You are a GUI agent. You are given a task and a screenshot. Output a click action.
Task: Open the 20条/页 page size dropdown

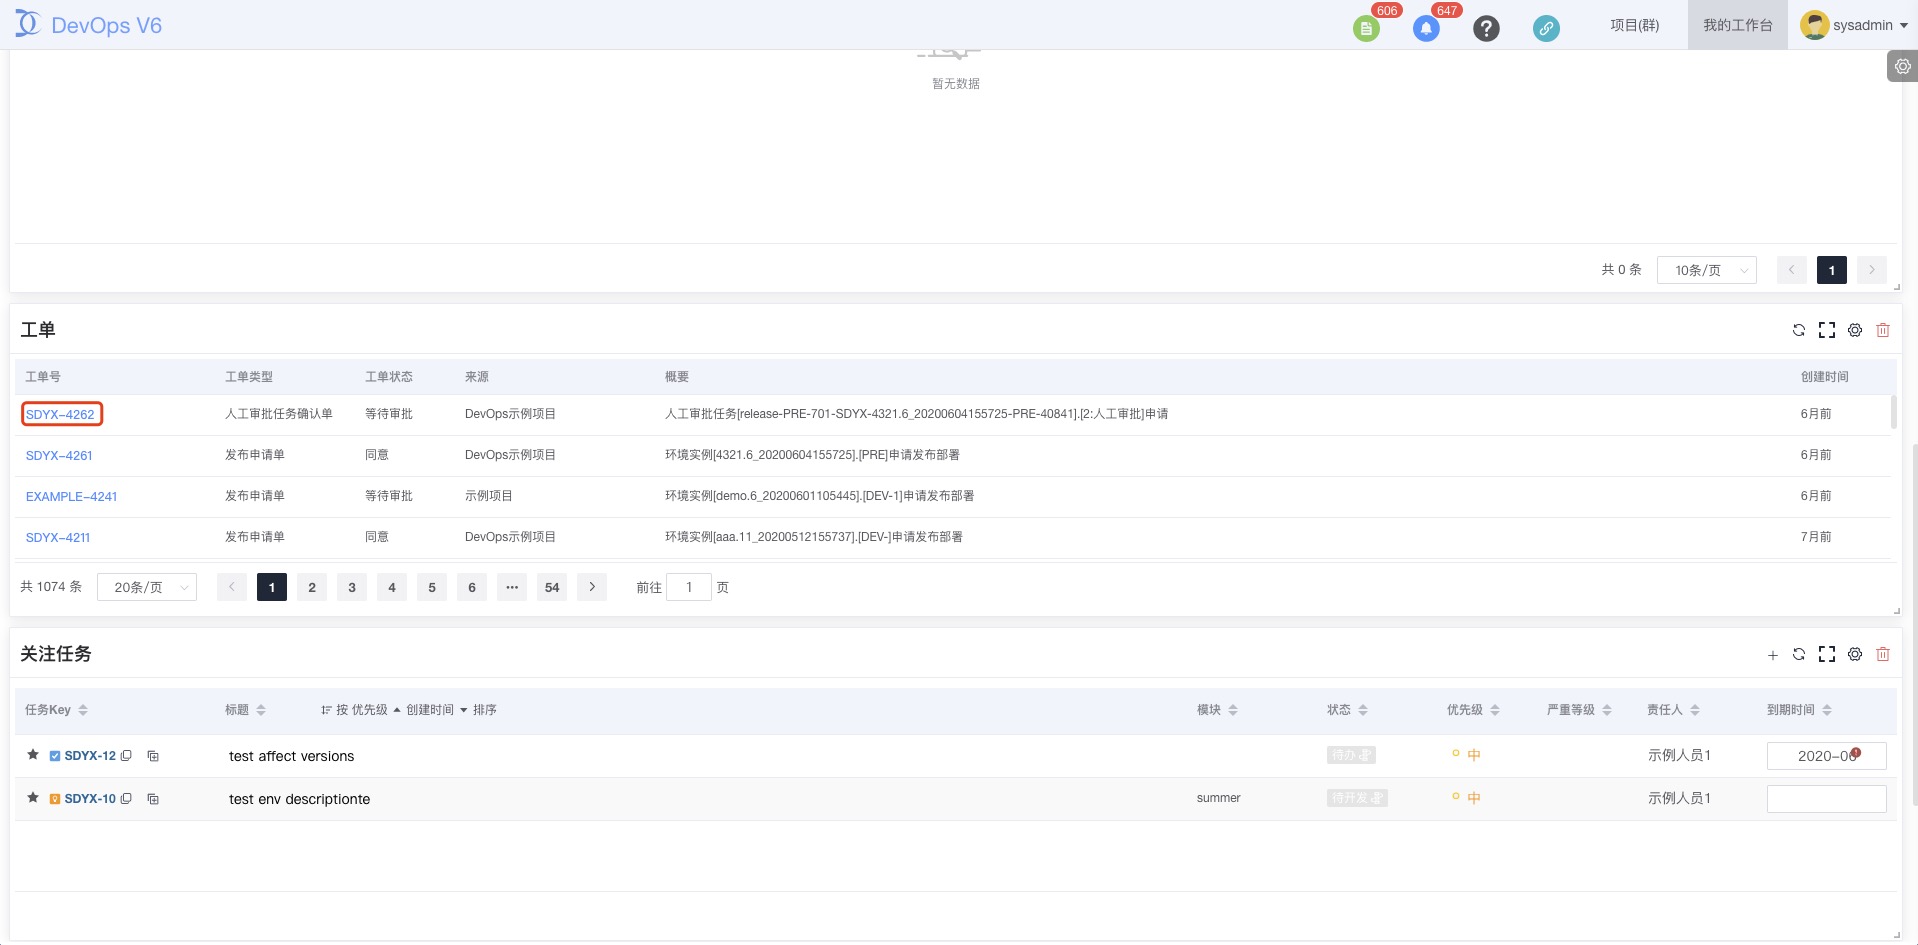click(x=146, y=587)
